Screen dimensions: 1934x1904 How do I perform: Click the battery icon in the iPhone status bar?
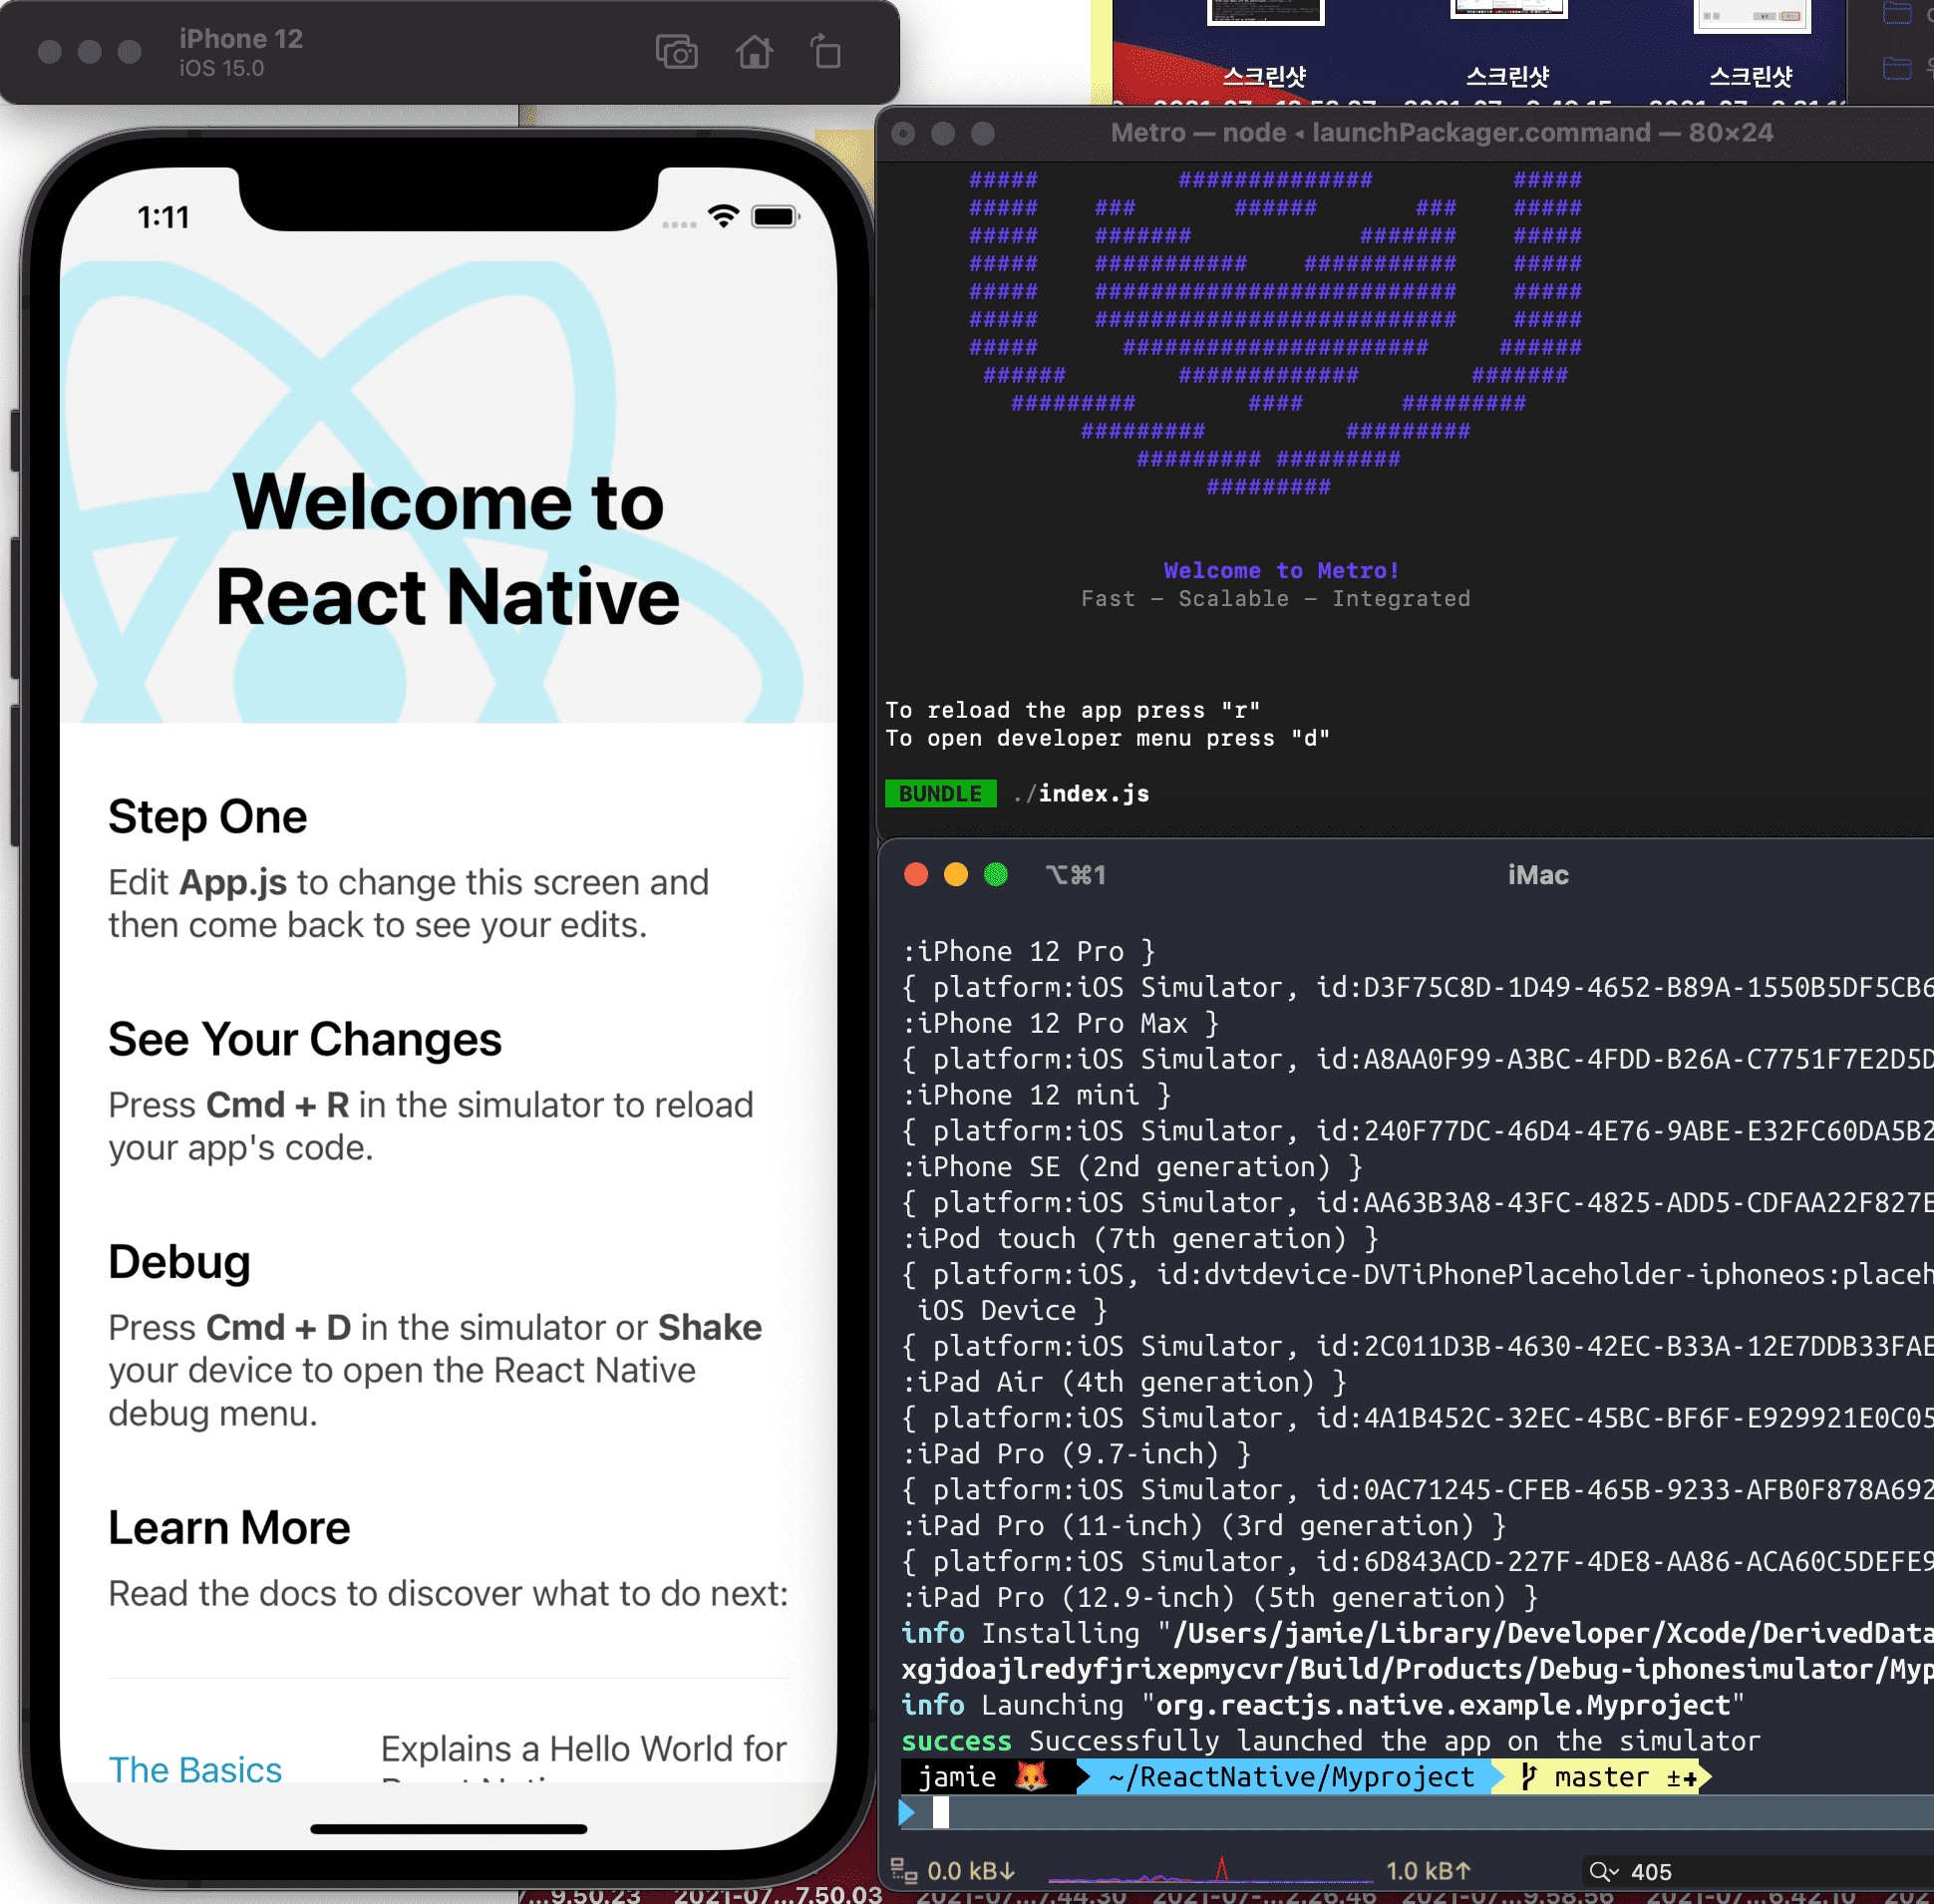[x=775, y=217]
